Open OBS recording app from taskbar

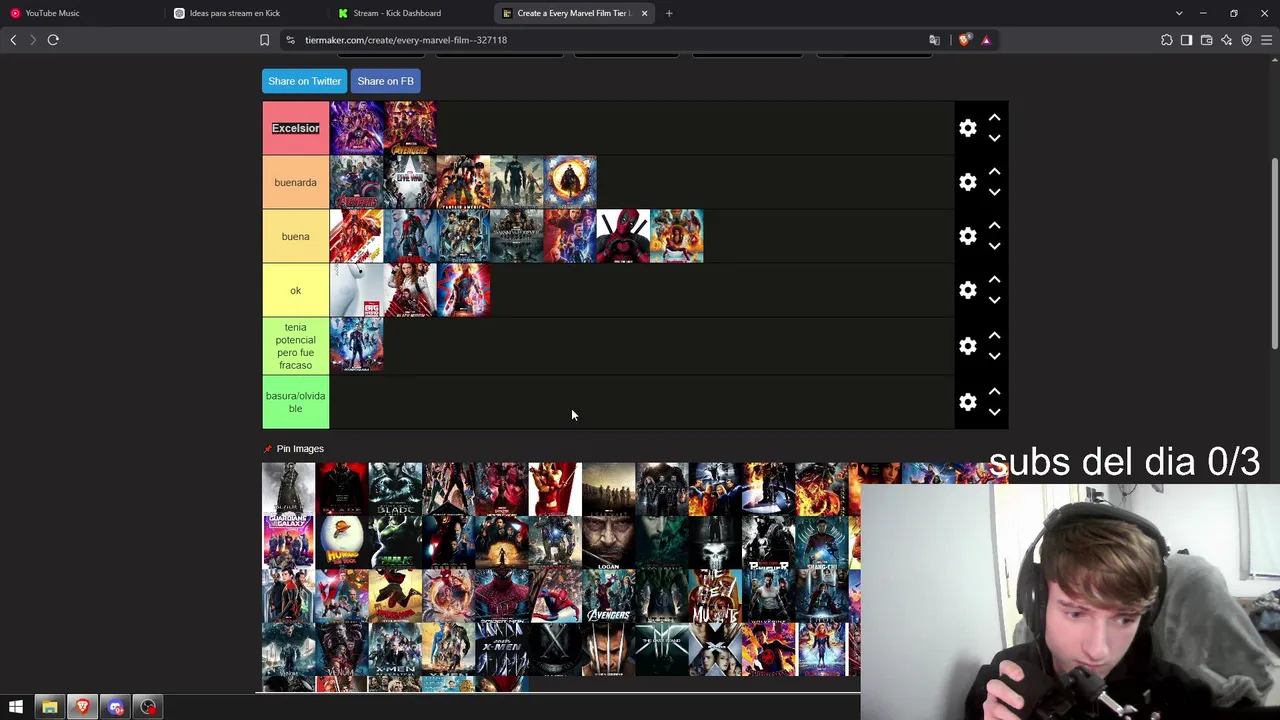[148, 707]
